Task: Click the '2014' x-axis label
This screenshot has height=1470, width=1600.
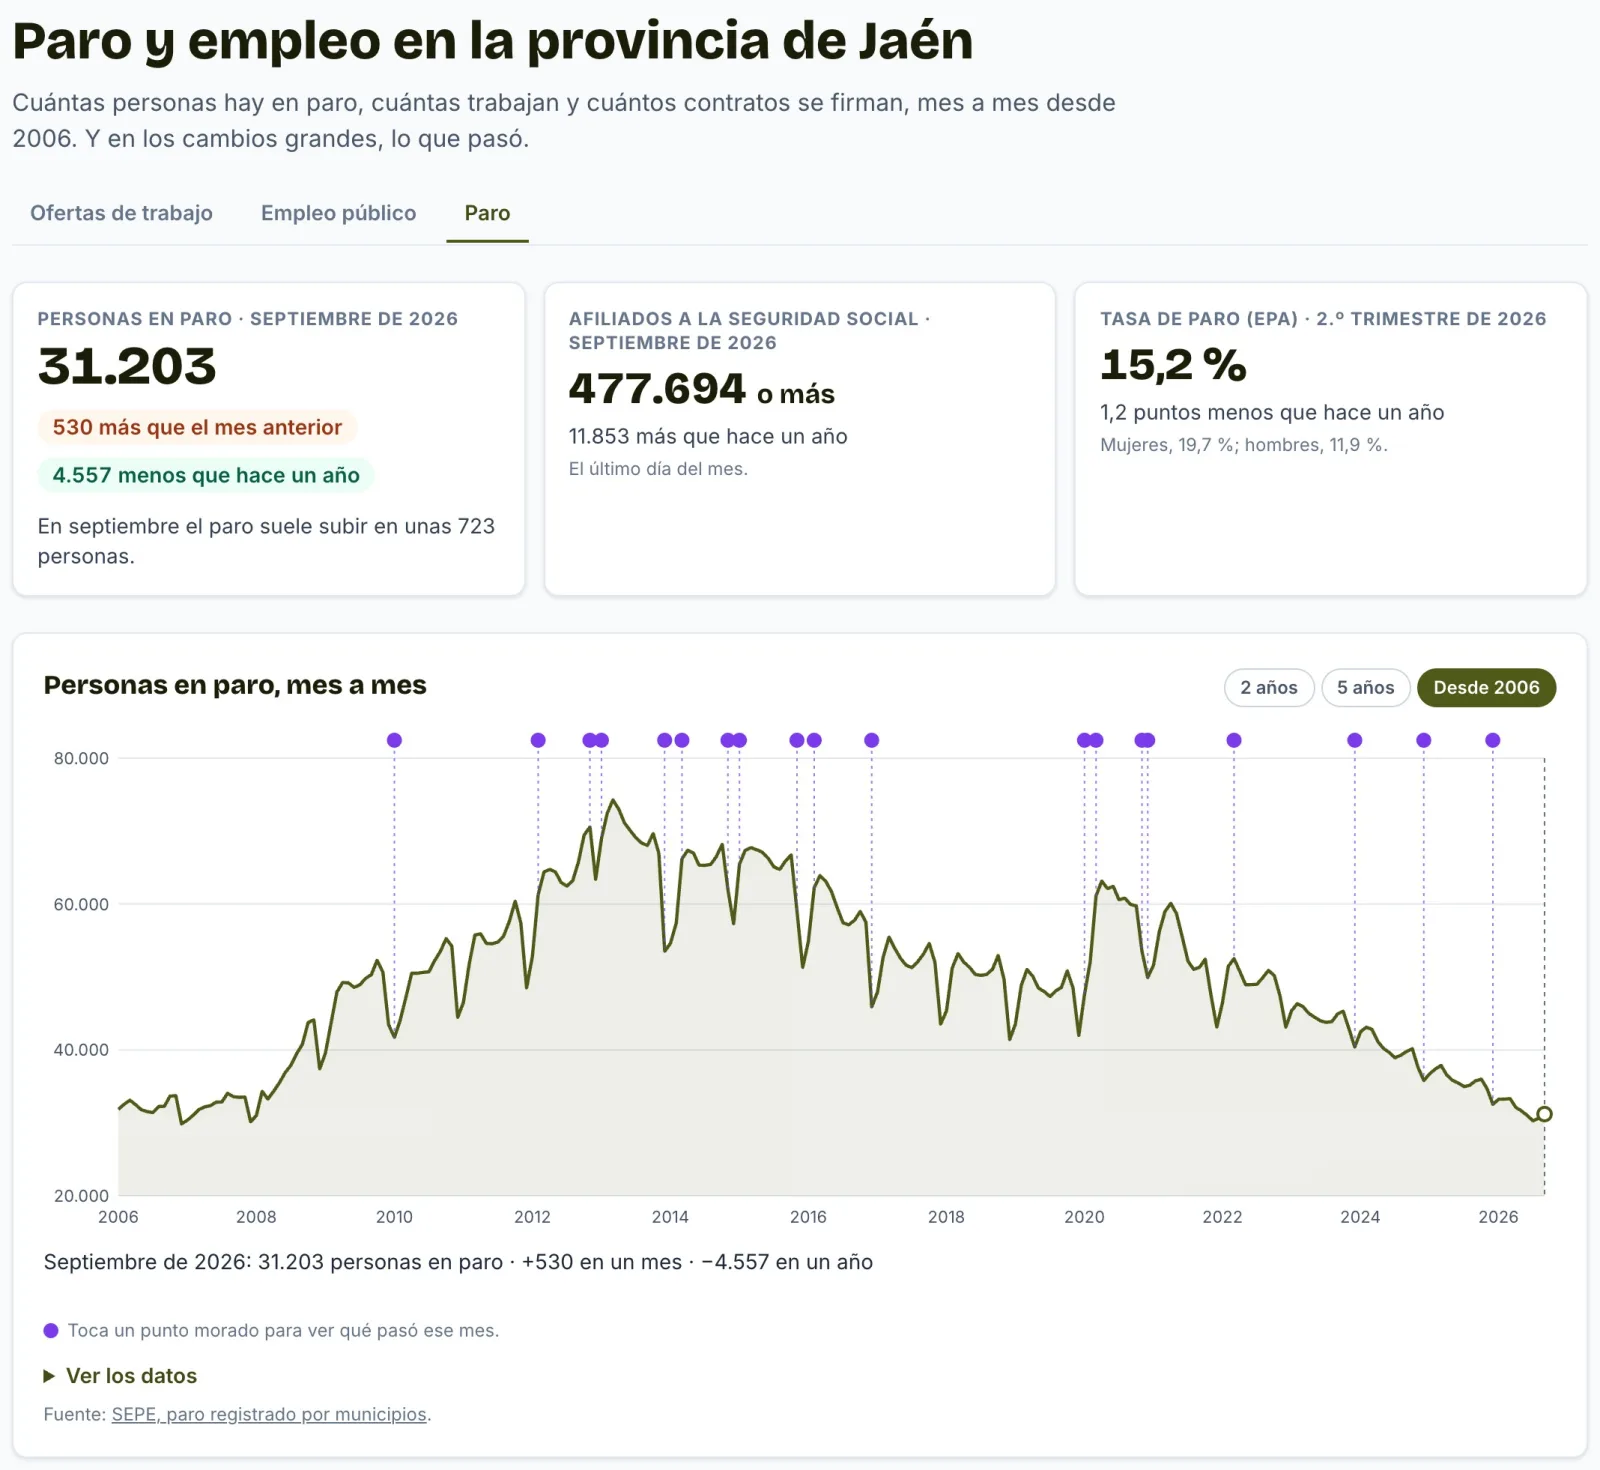Action: click(x=670, y=1217)
